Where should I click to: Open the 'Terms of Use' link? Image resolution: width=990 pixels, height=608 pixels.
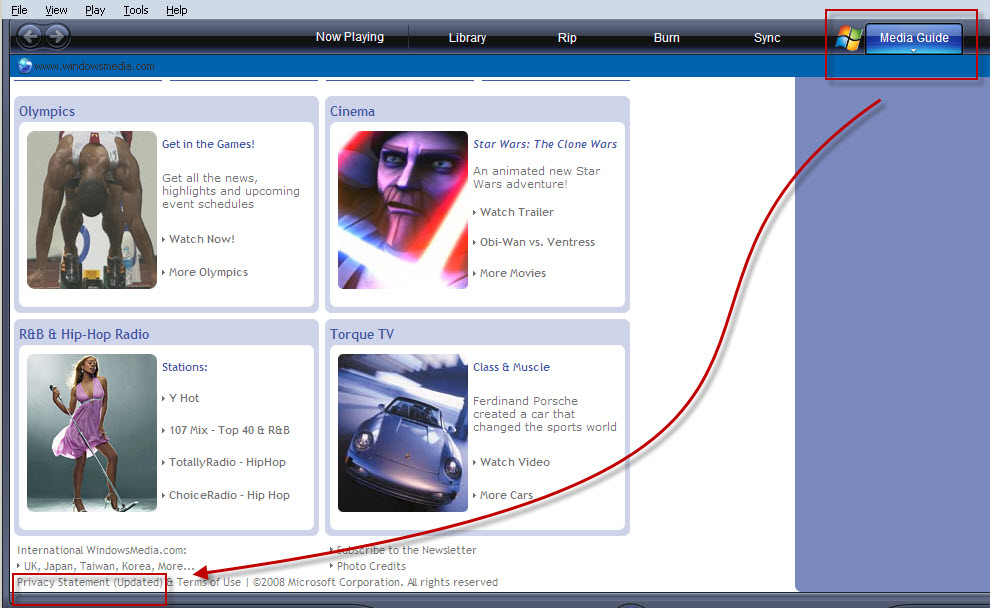coord(208,582)
